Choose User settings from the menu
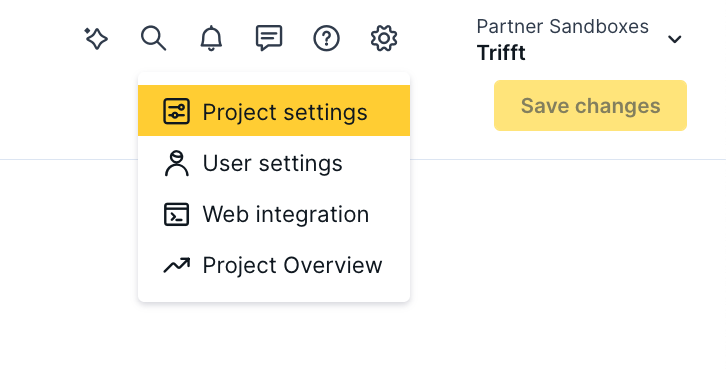 click(274, 163)
